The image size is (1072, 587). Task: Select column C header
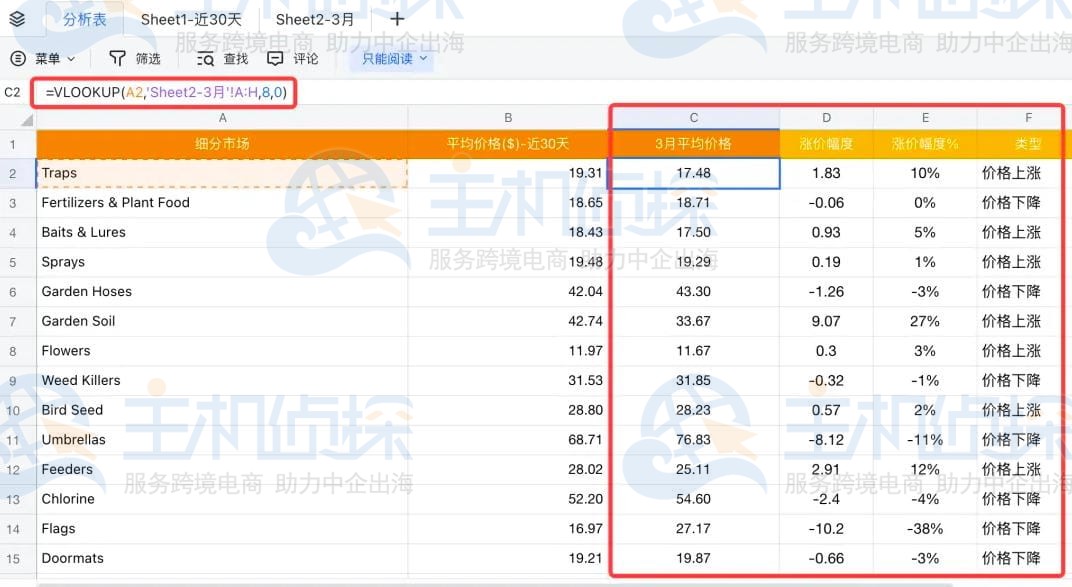(693, 117)
